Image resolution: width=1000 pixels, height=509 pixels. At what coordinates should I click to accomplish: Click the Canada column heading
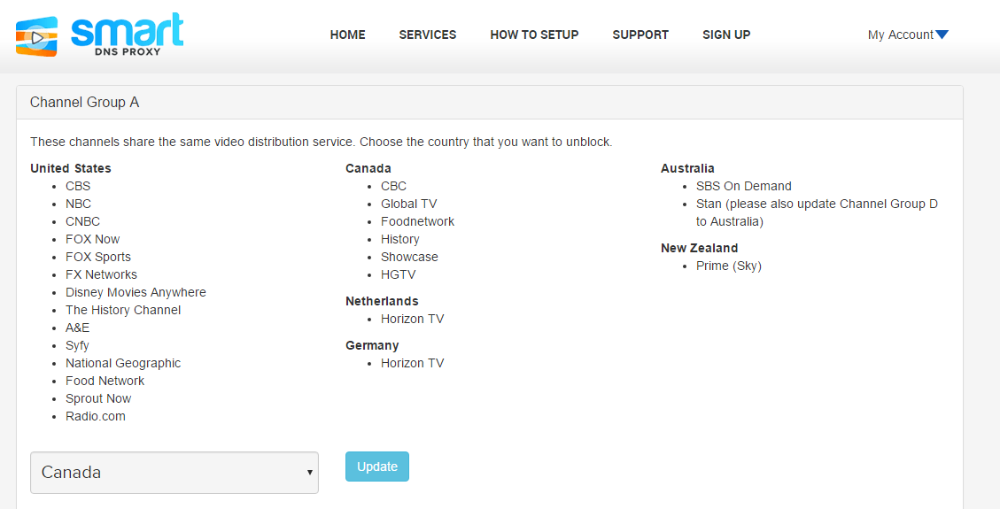pyautogui.click(x=369, y=168)
